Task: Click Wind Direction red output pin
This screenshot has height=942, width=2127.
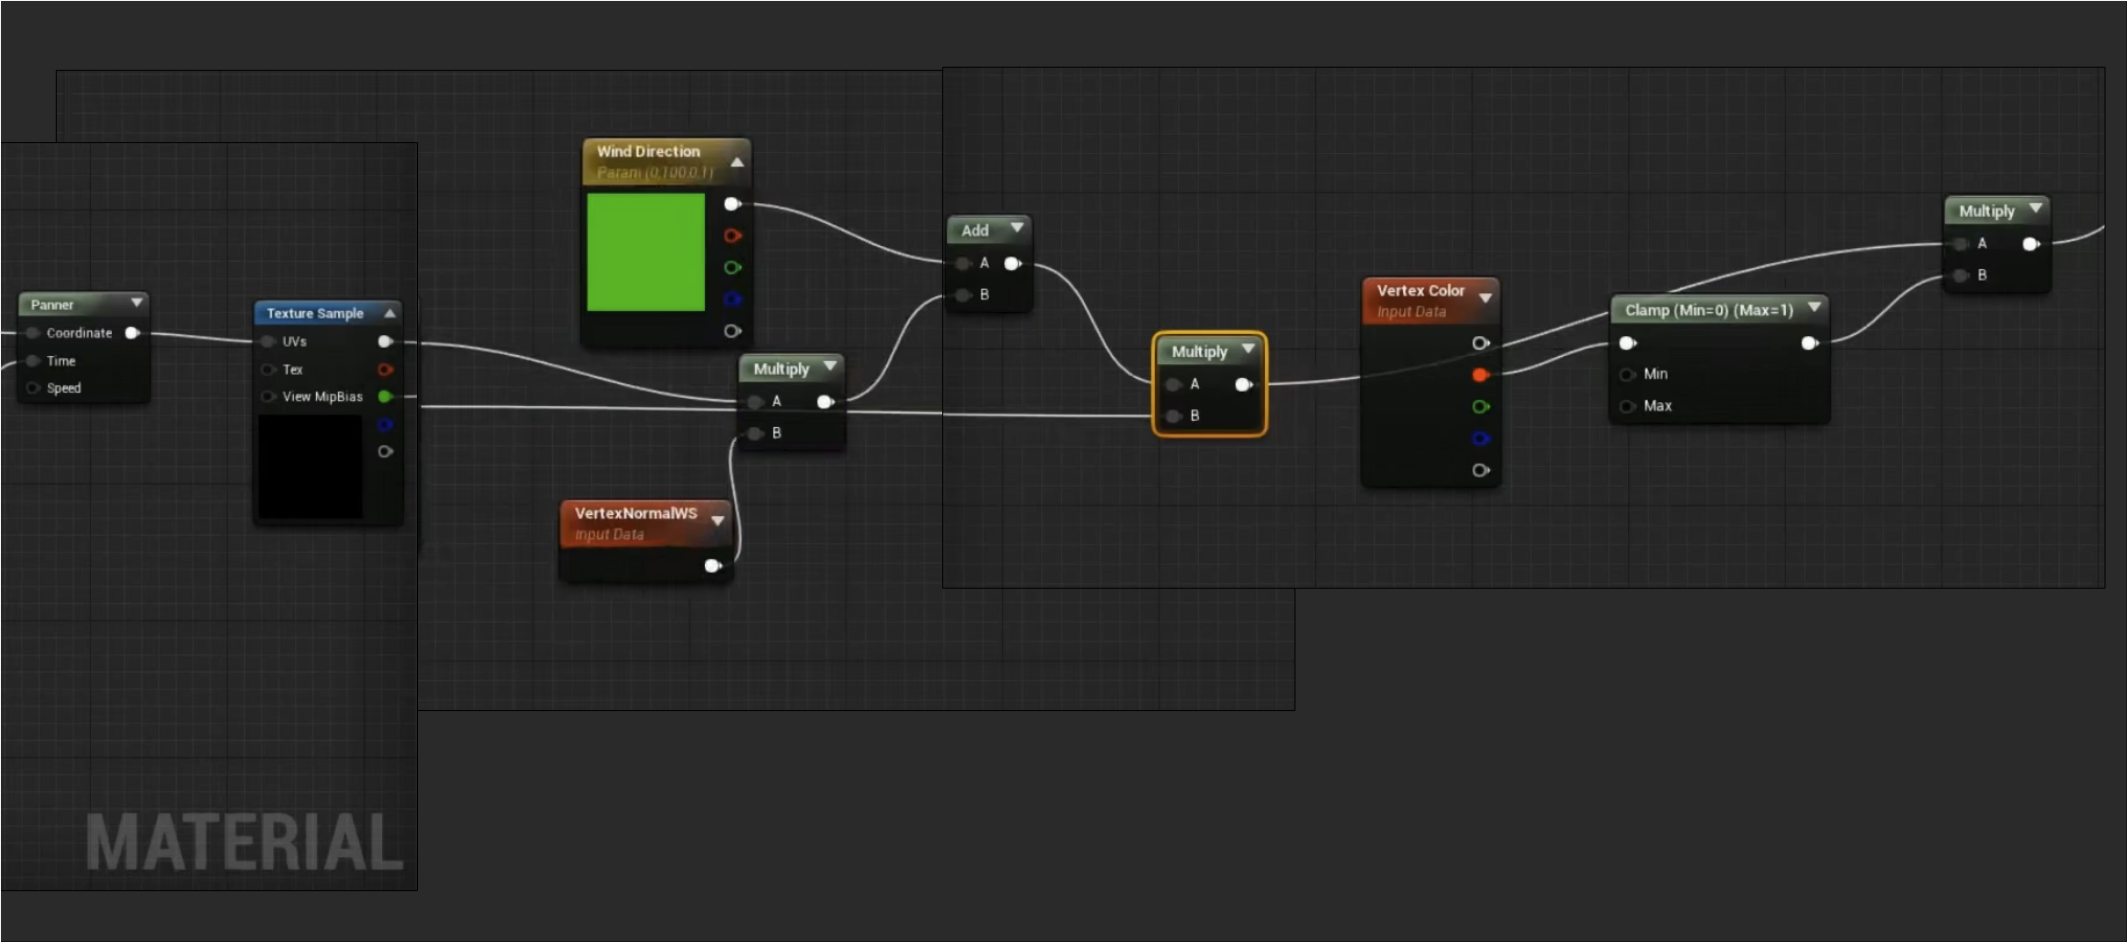Action: (x=732, y=236)
